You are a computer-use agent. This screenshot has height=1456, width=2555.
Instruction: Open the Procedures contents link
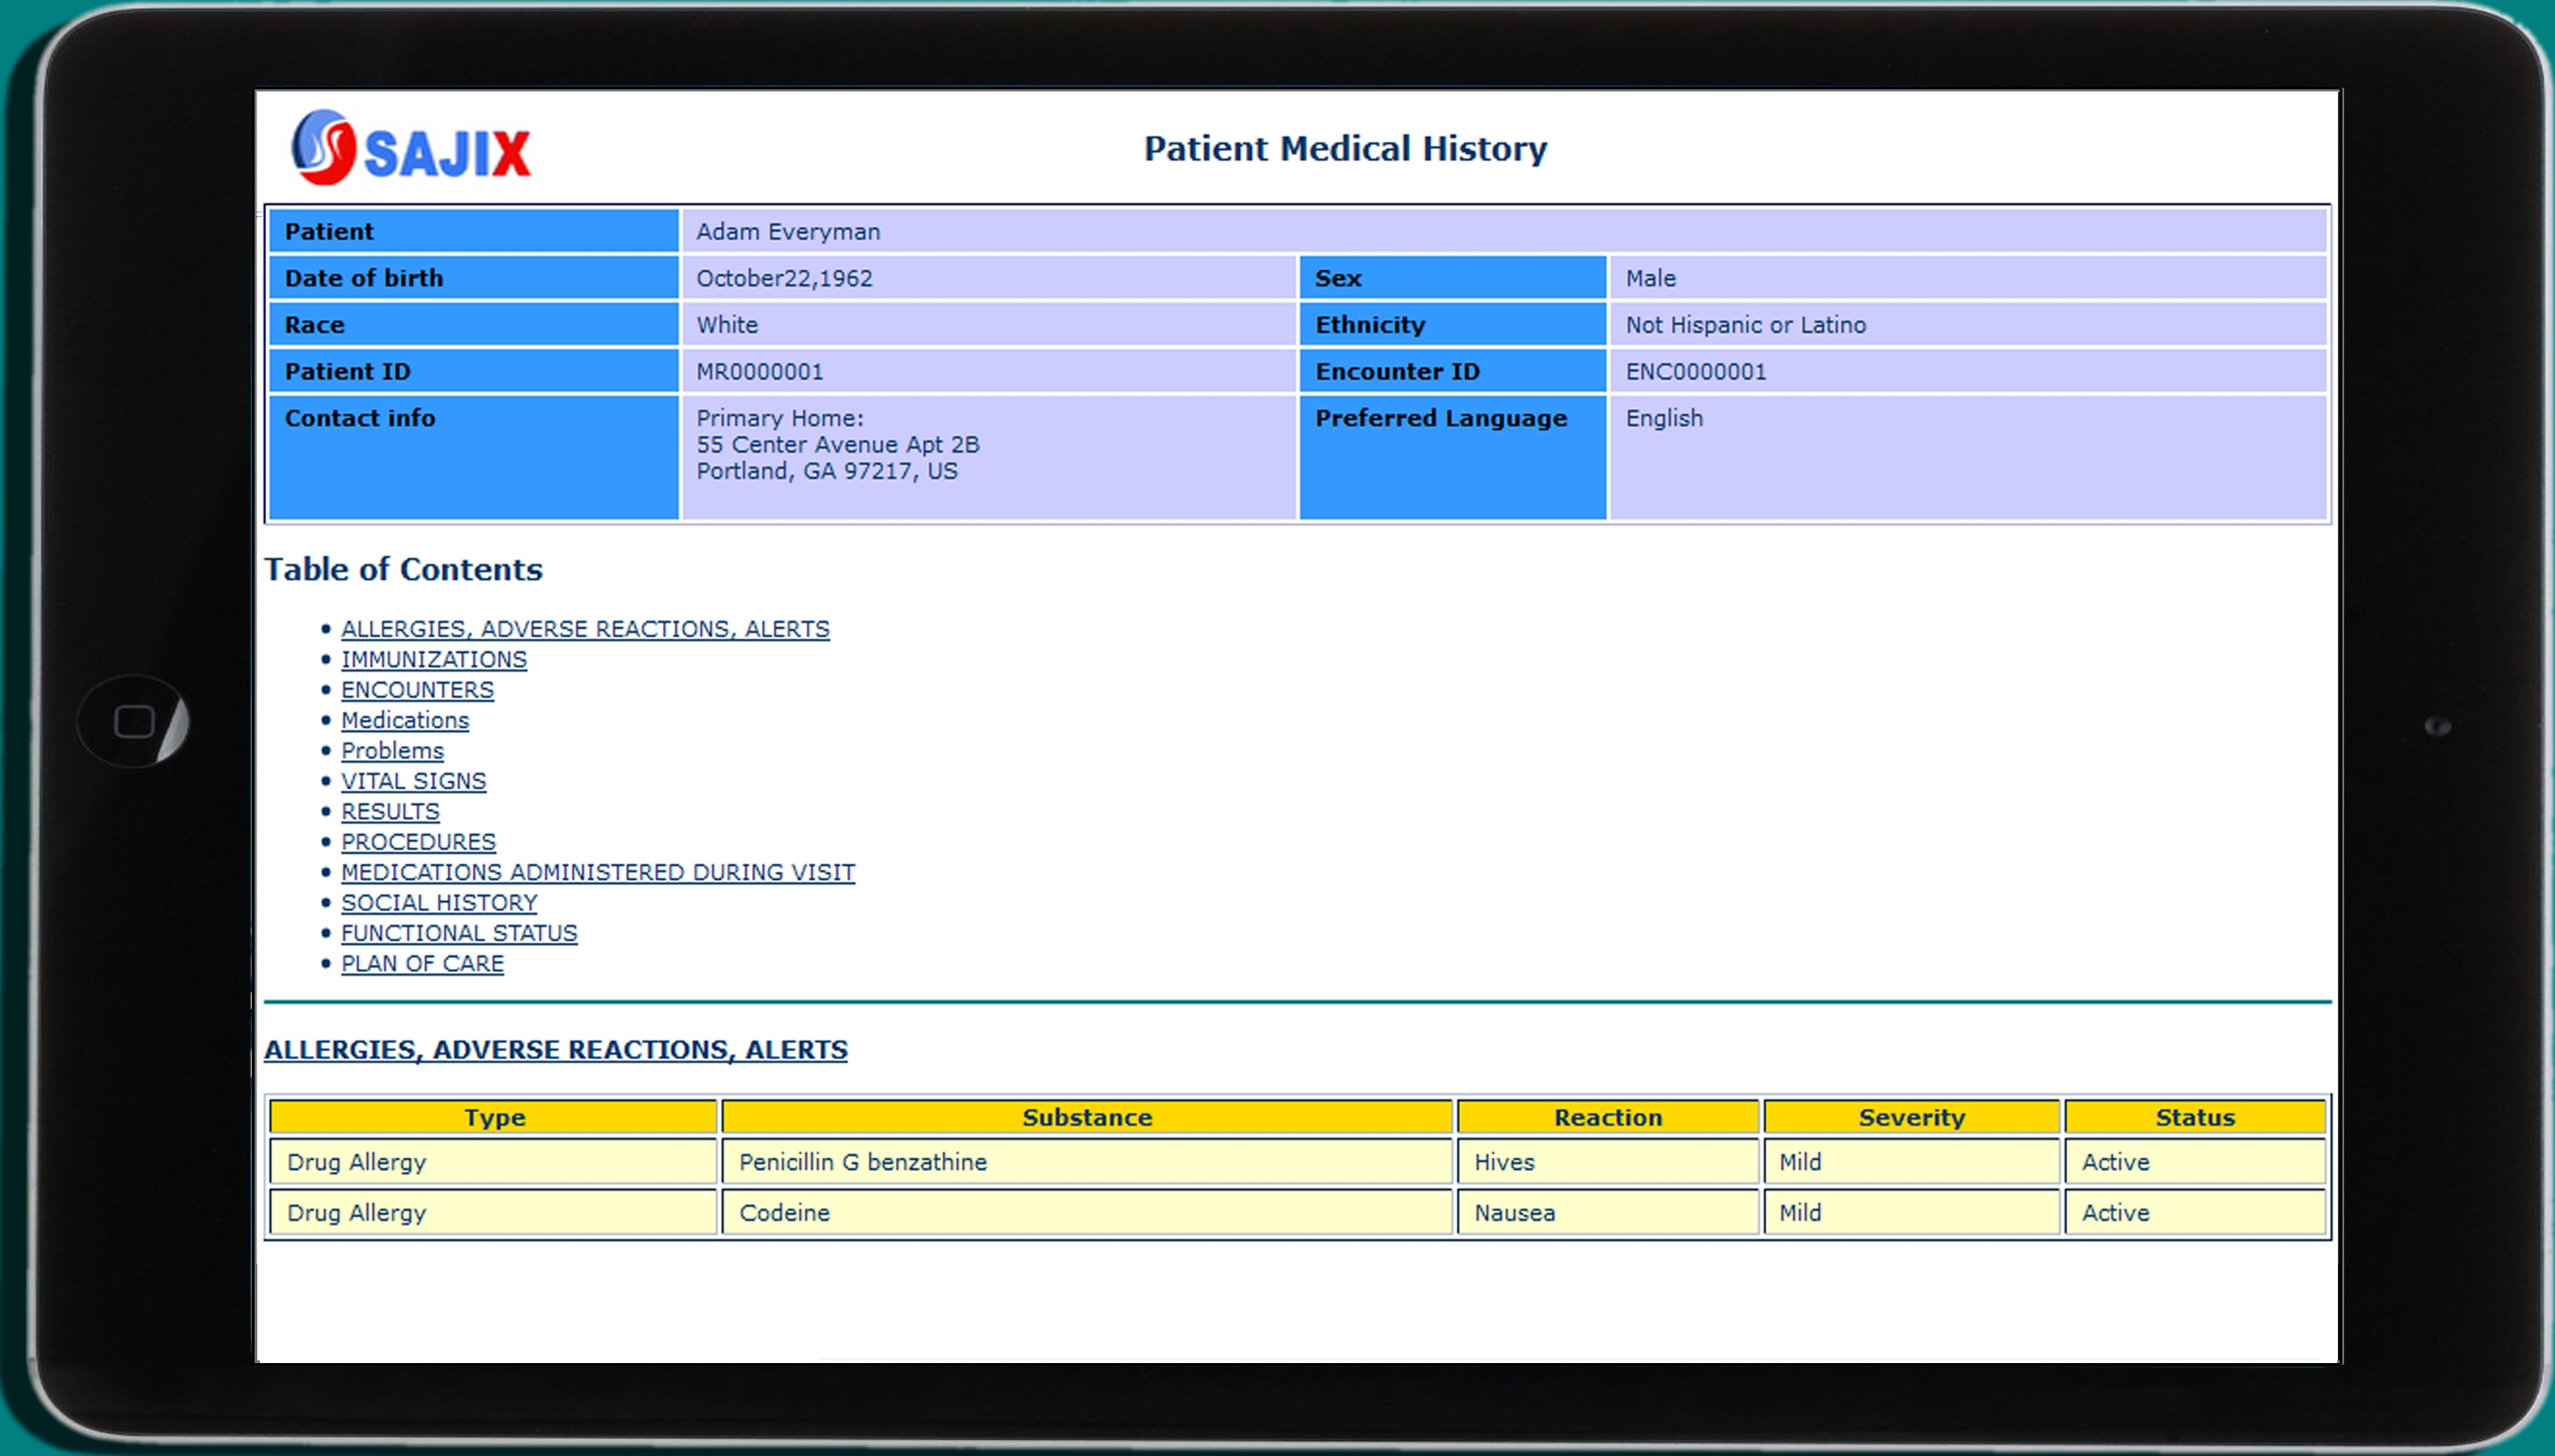coord(418,842)
